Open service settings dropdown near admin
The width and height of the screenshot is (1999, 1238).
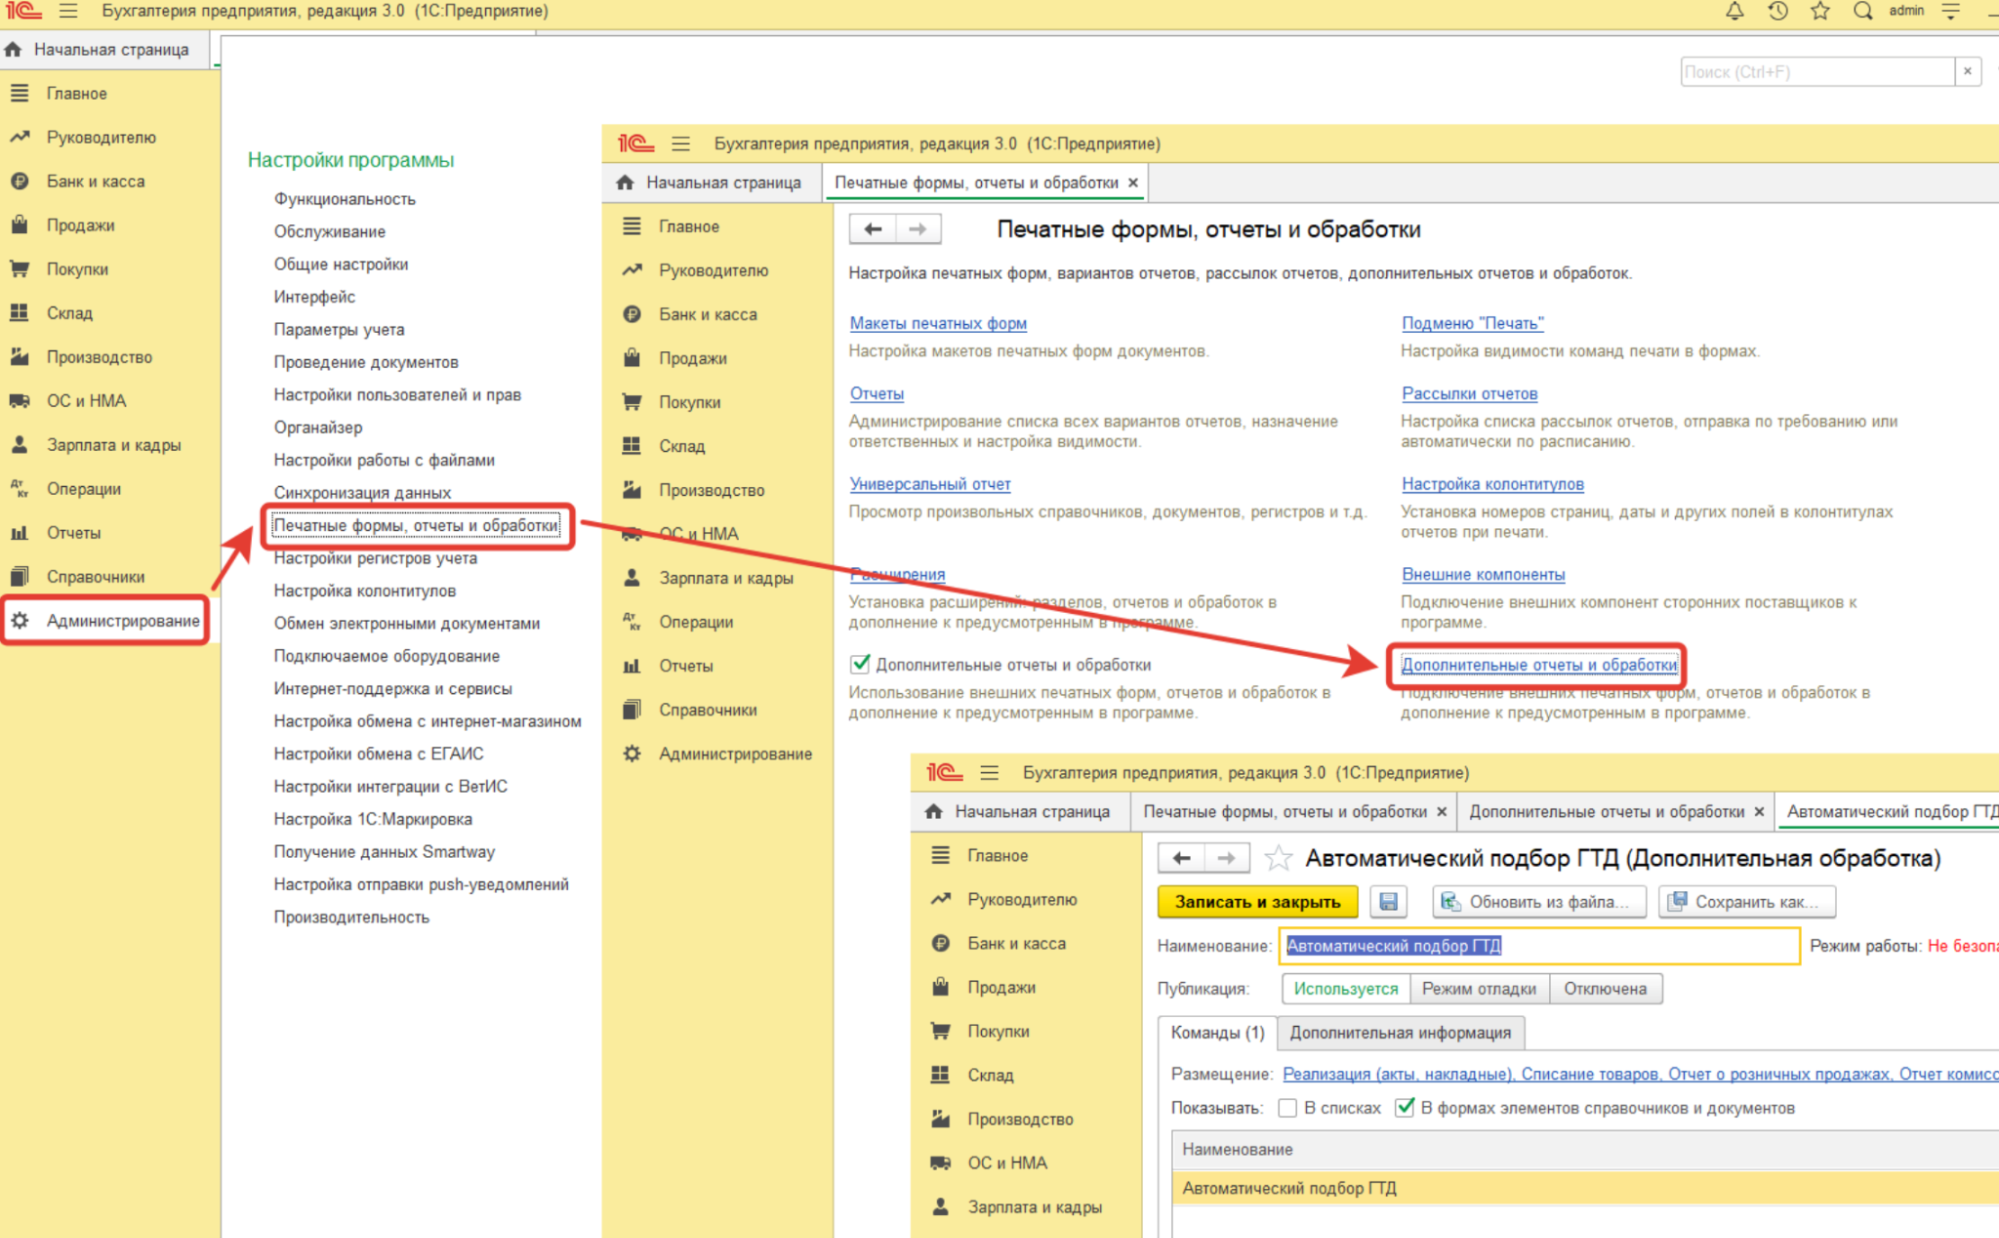1951,11
